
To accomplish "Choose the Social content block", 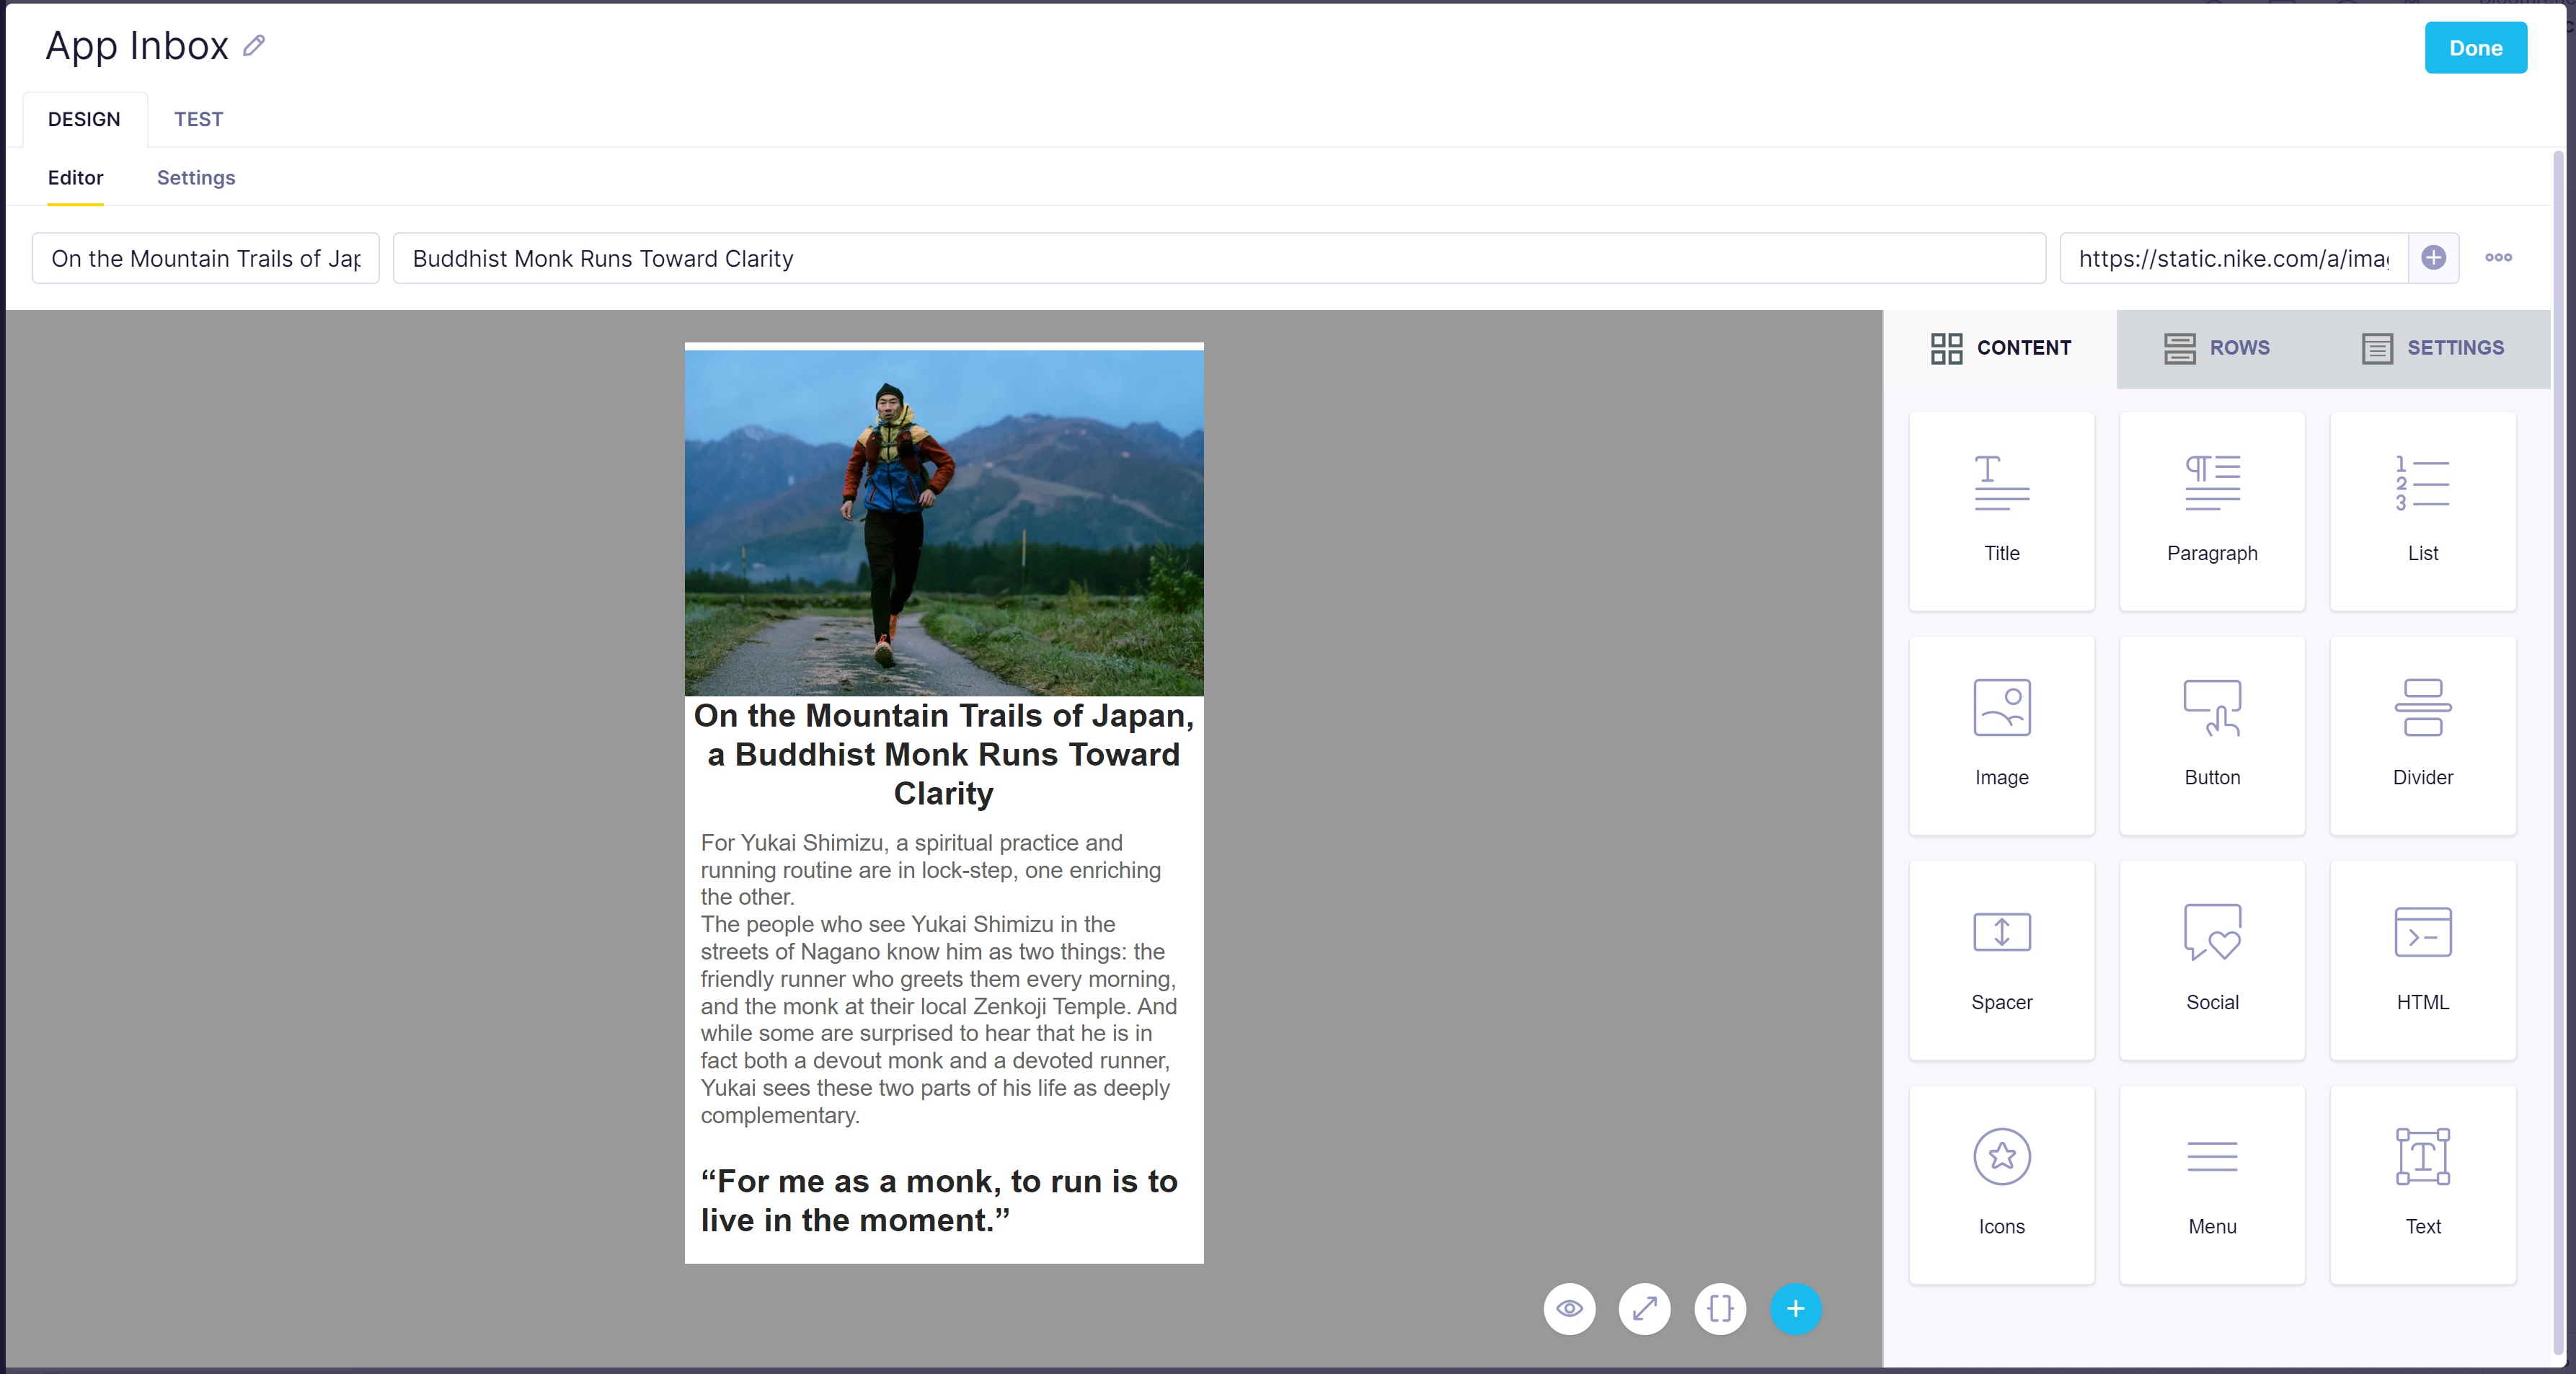I will tap(2211, 960).
